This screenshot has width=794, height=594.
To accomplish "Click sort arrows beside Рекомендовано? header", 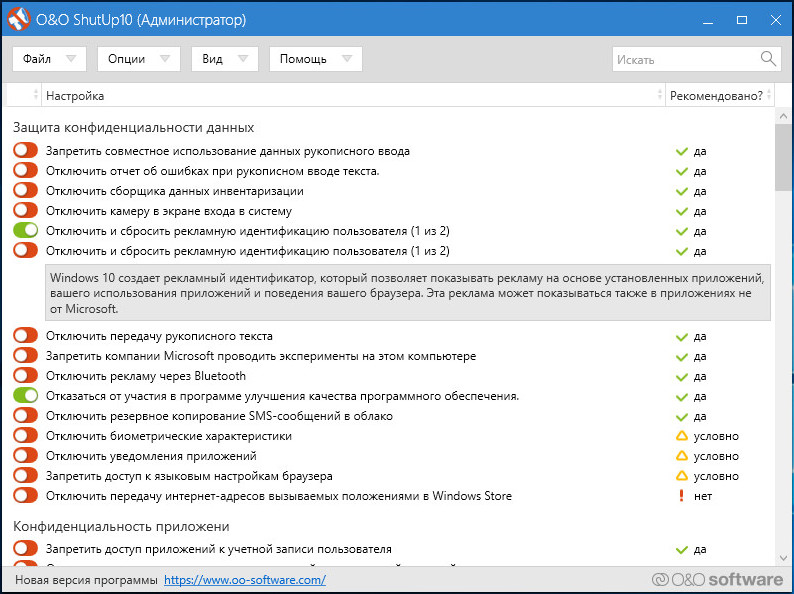I will pos(769,95).
